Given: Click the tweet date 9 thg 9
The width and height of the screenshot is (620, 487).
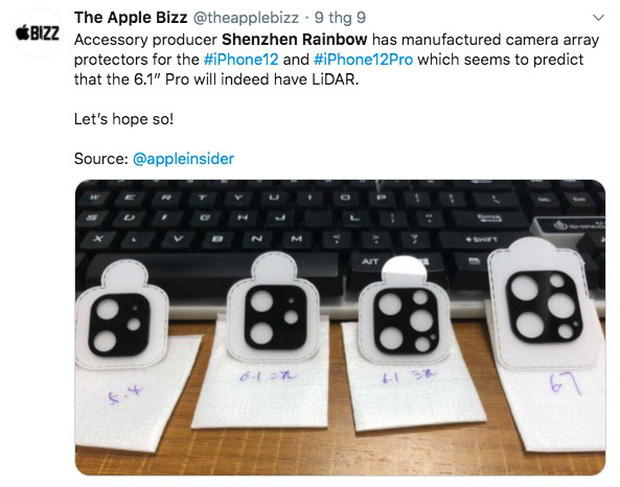Looking at the screenshot, I should click(x=340, y=18).
